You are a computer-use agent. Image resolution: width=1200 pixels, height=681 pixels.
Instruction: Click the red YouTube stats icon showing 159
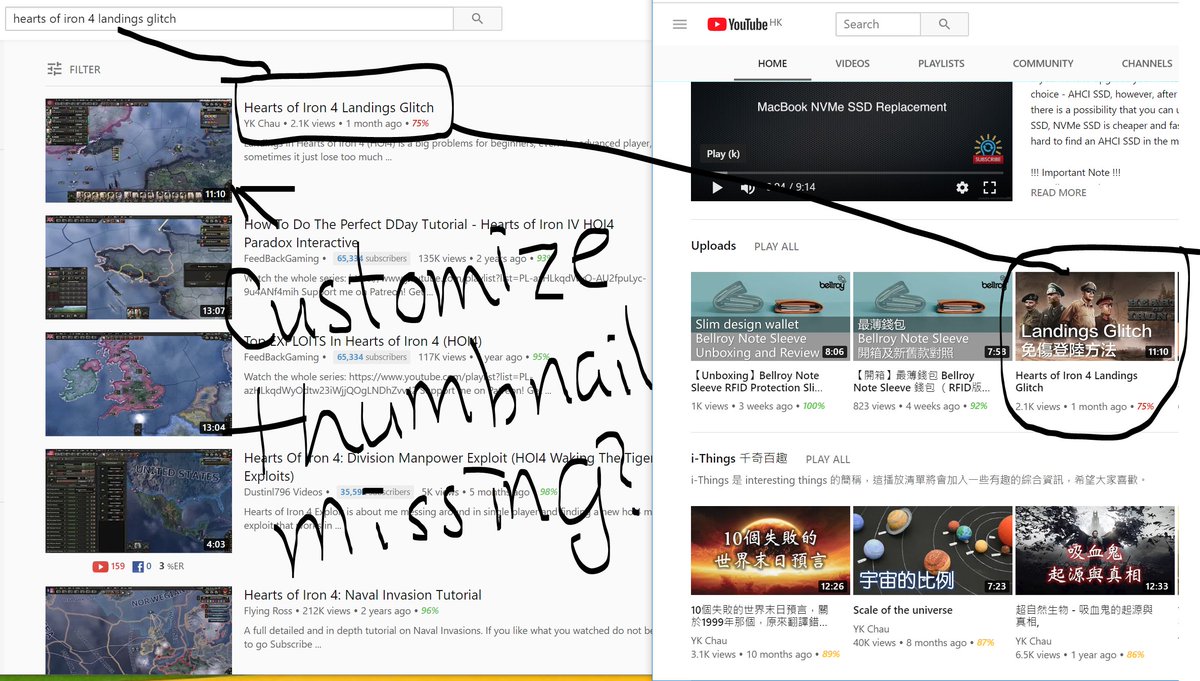coord(100,566)
